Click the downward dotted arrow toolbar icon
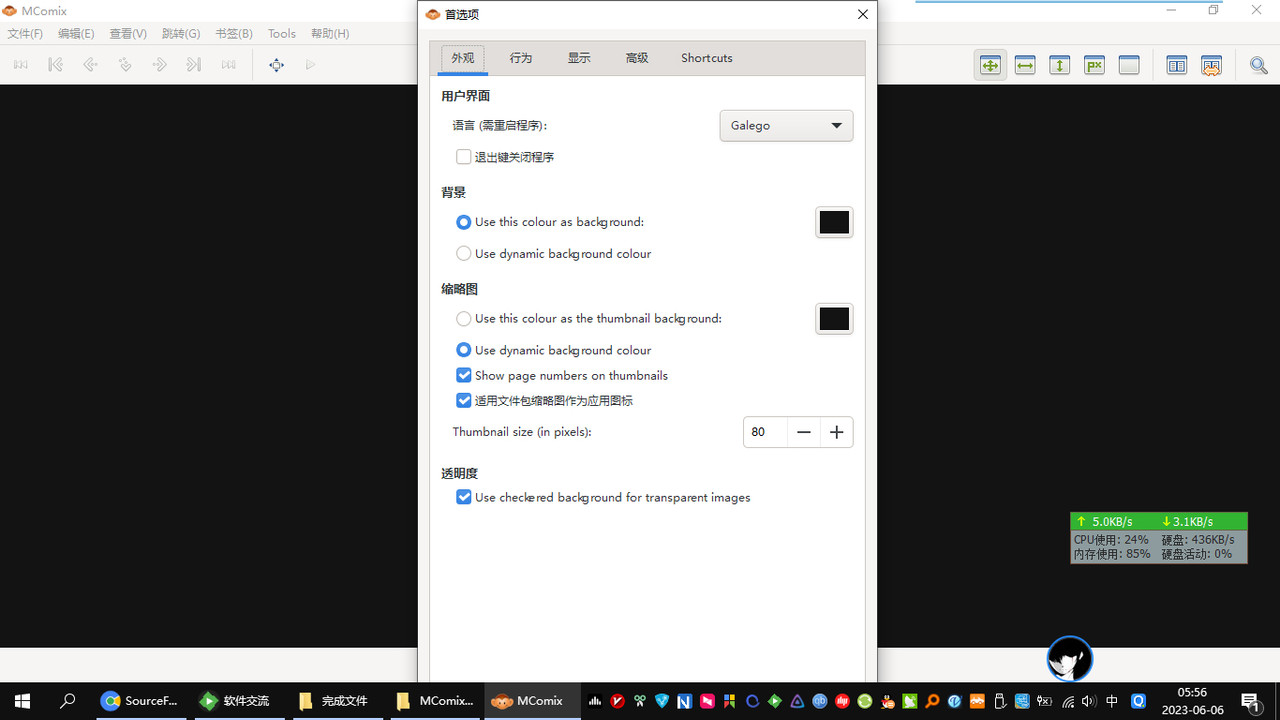This screenshot has width=1280, height=720. [x=125, y=65]
